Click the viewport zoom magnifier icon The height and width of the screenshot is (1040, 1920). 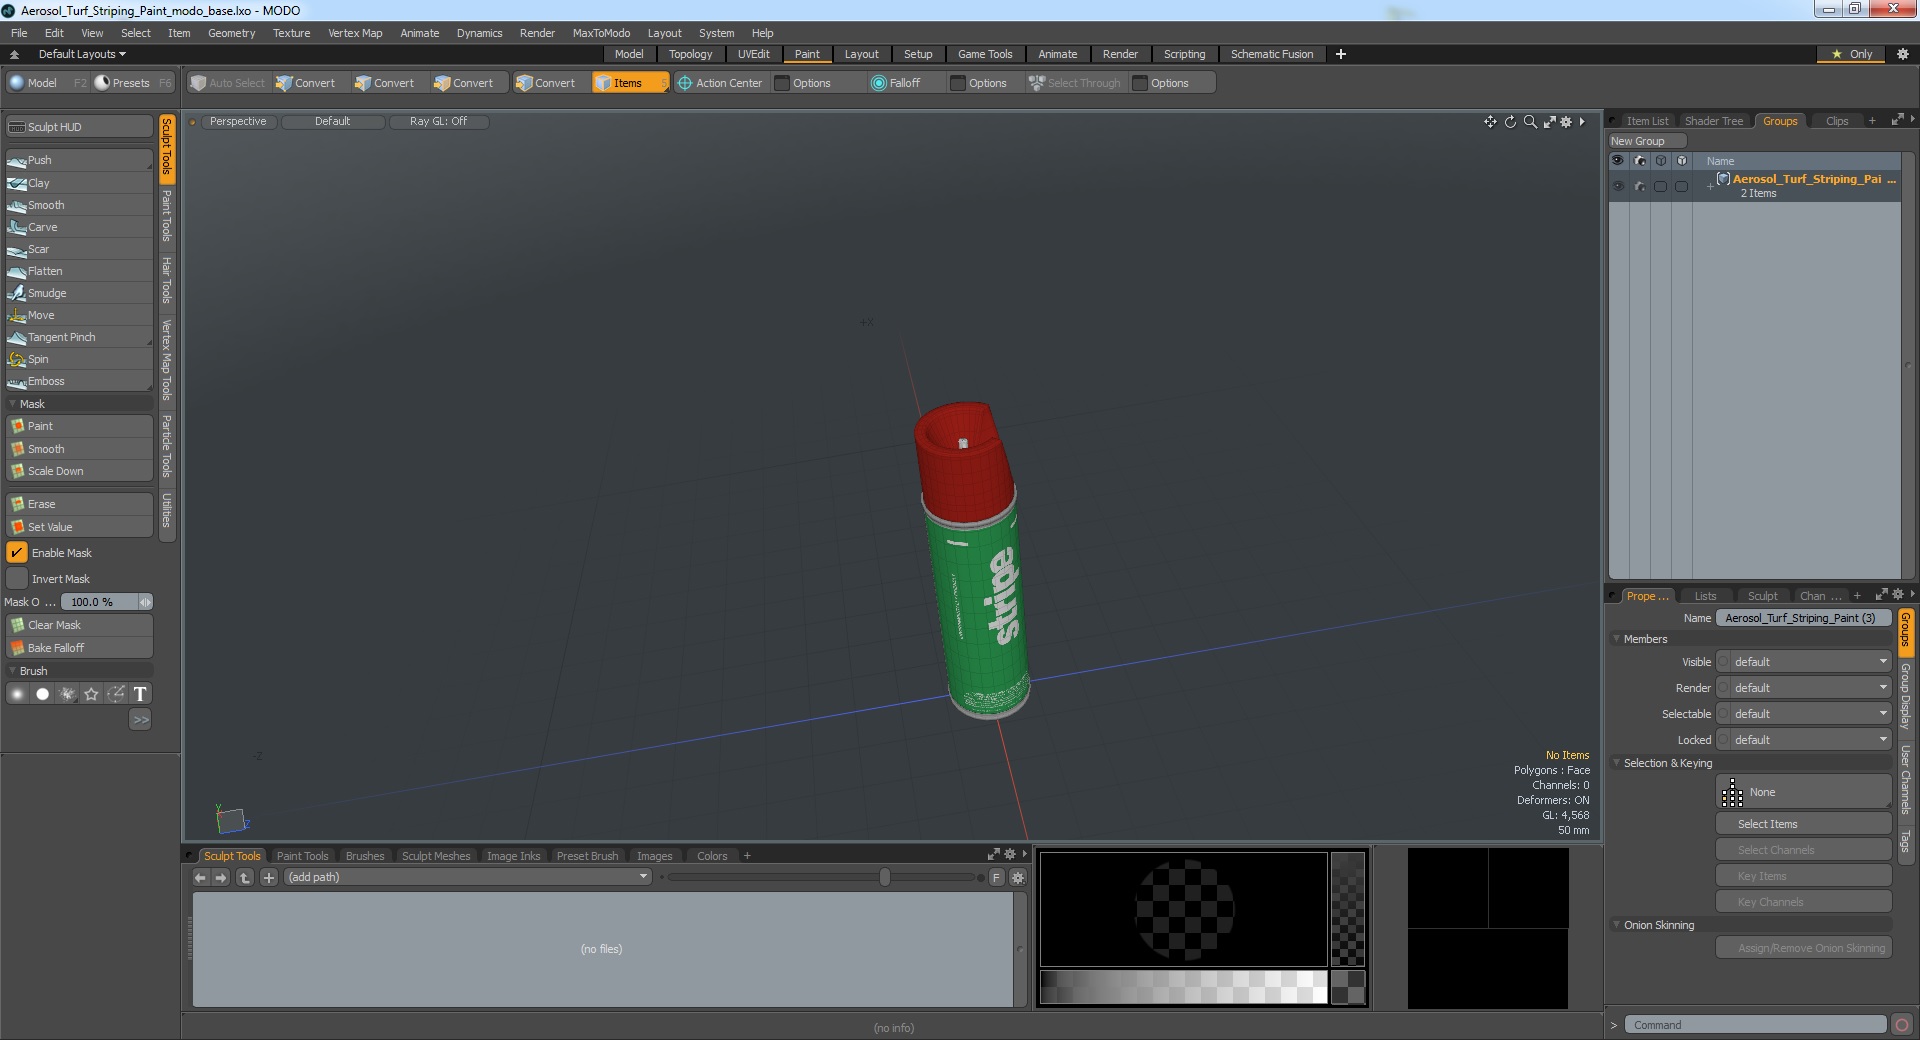pyautogui.click(x=1530, y=122)
